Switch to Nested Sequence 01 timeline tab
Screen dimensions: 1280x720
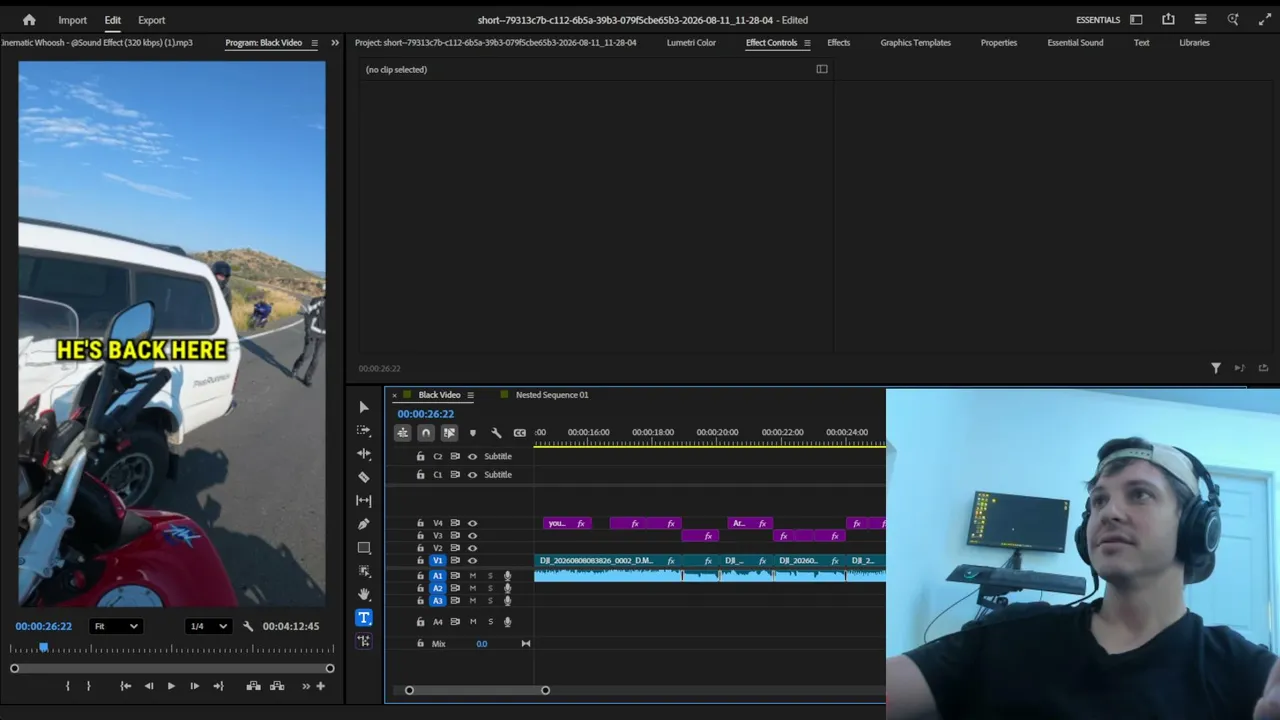point(552,395)
